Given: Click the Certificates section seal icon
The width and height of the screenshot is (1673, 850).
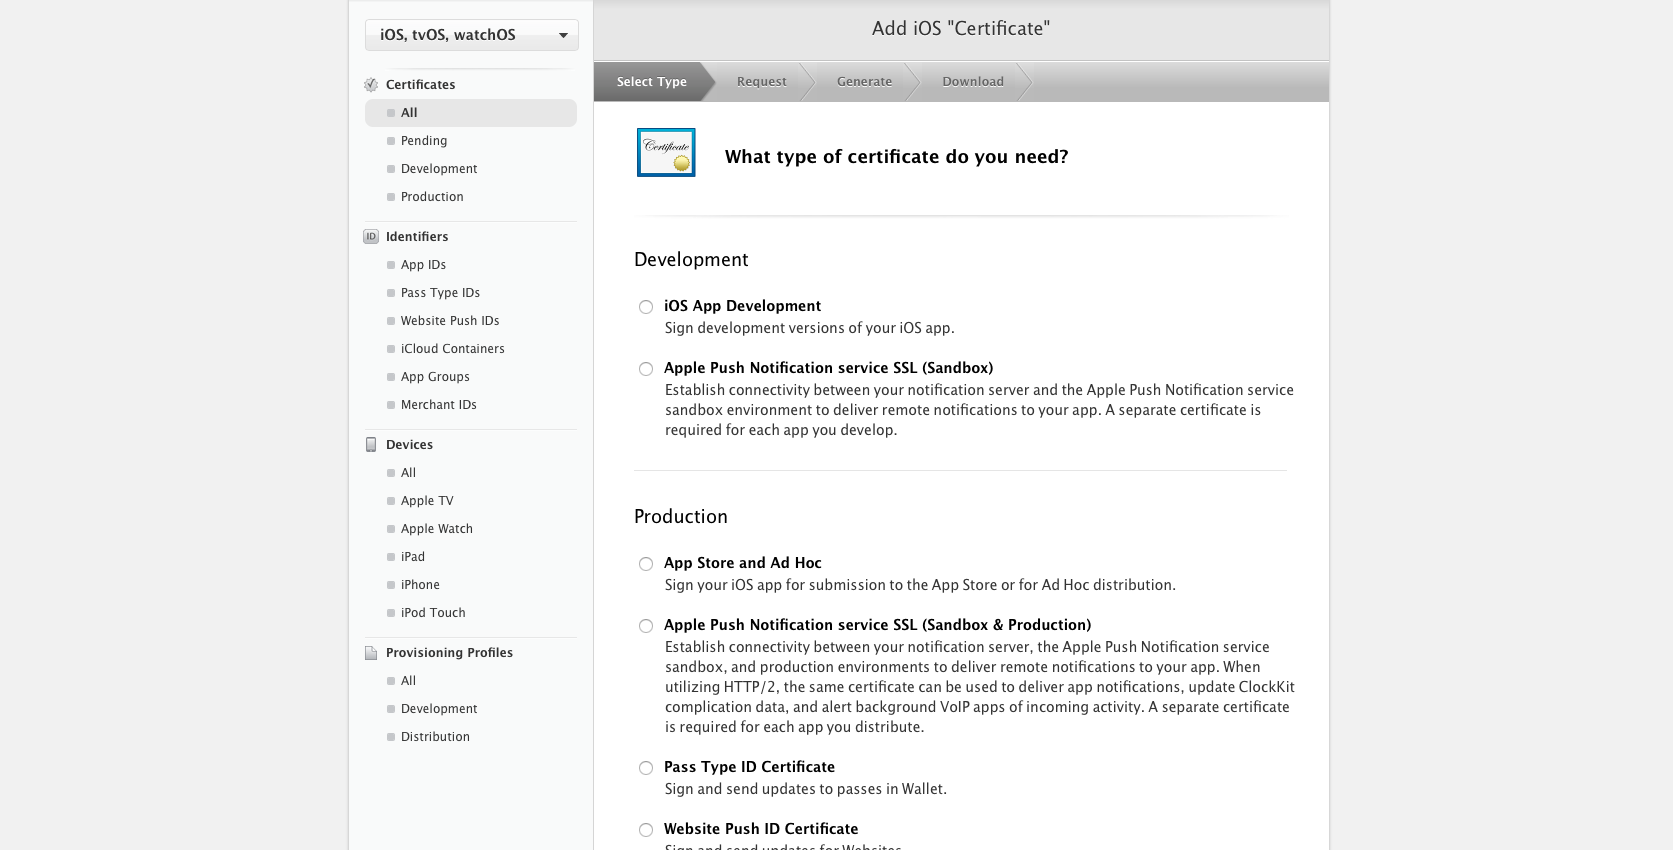Looking at the screenshot, I should pyautogui.click(x=371, y=85).
